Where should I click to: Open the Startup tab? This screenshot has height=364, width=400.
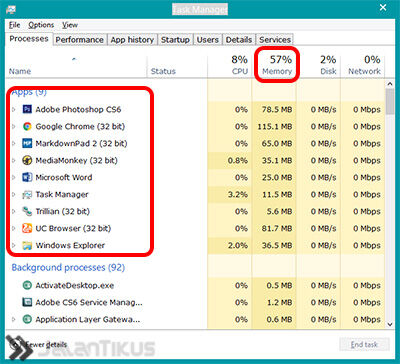click(x=175, y=40)
